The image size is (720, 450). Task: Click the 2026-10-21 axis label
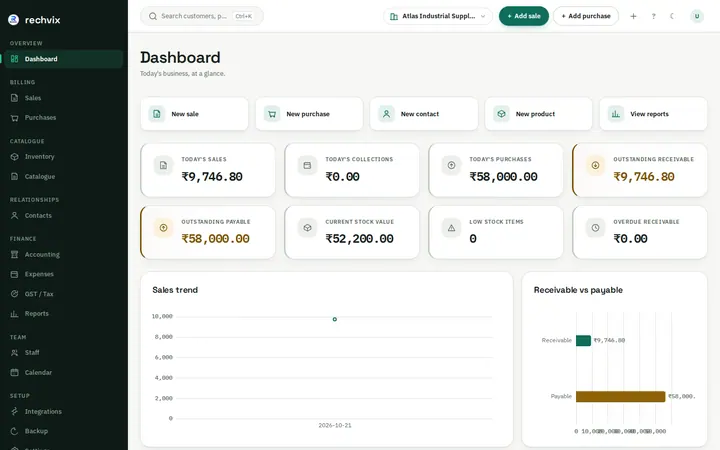coord(335,426)
